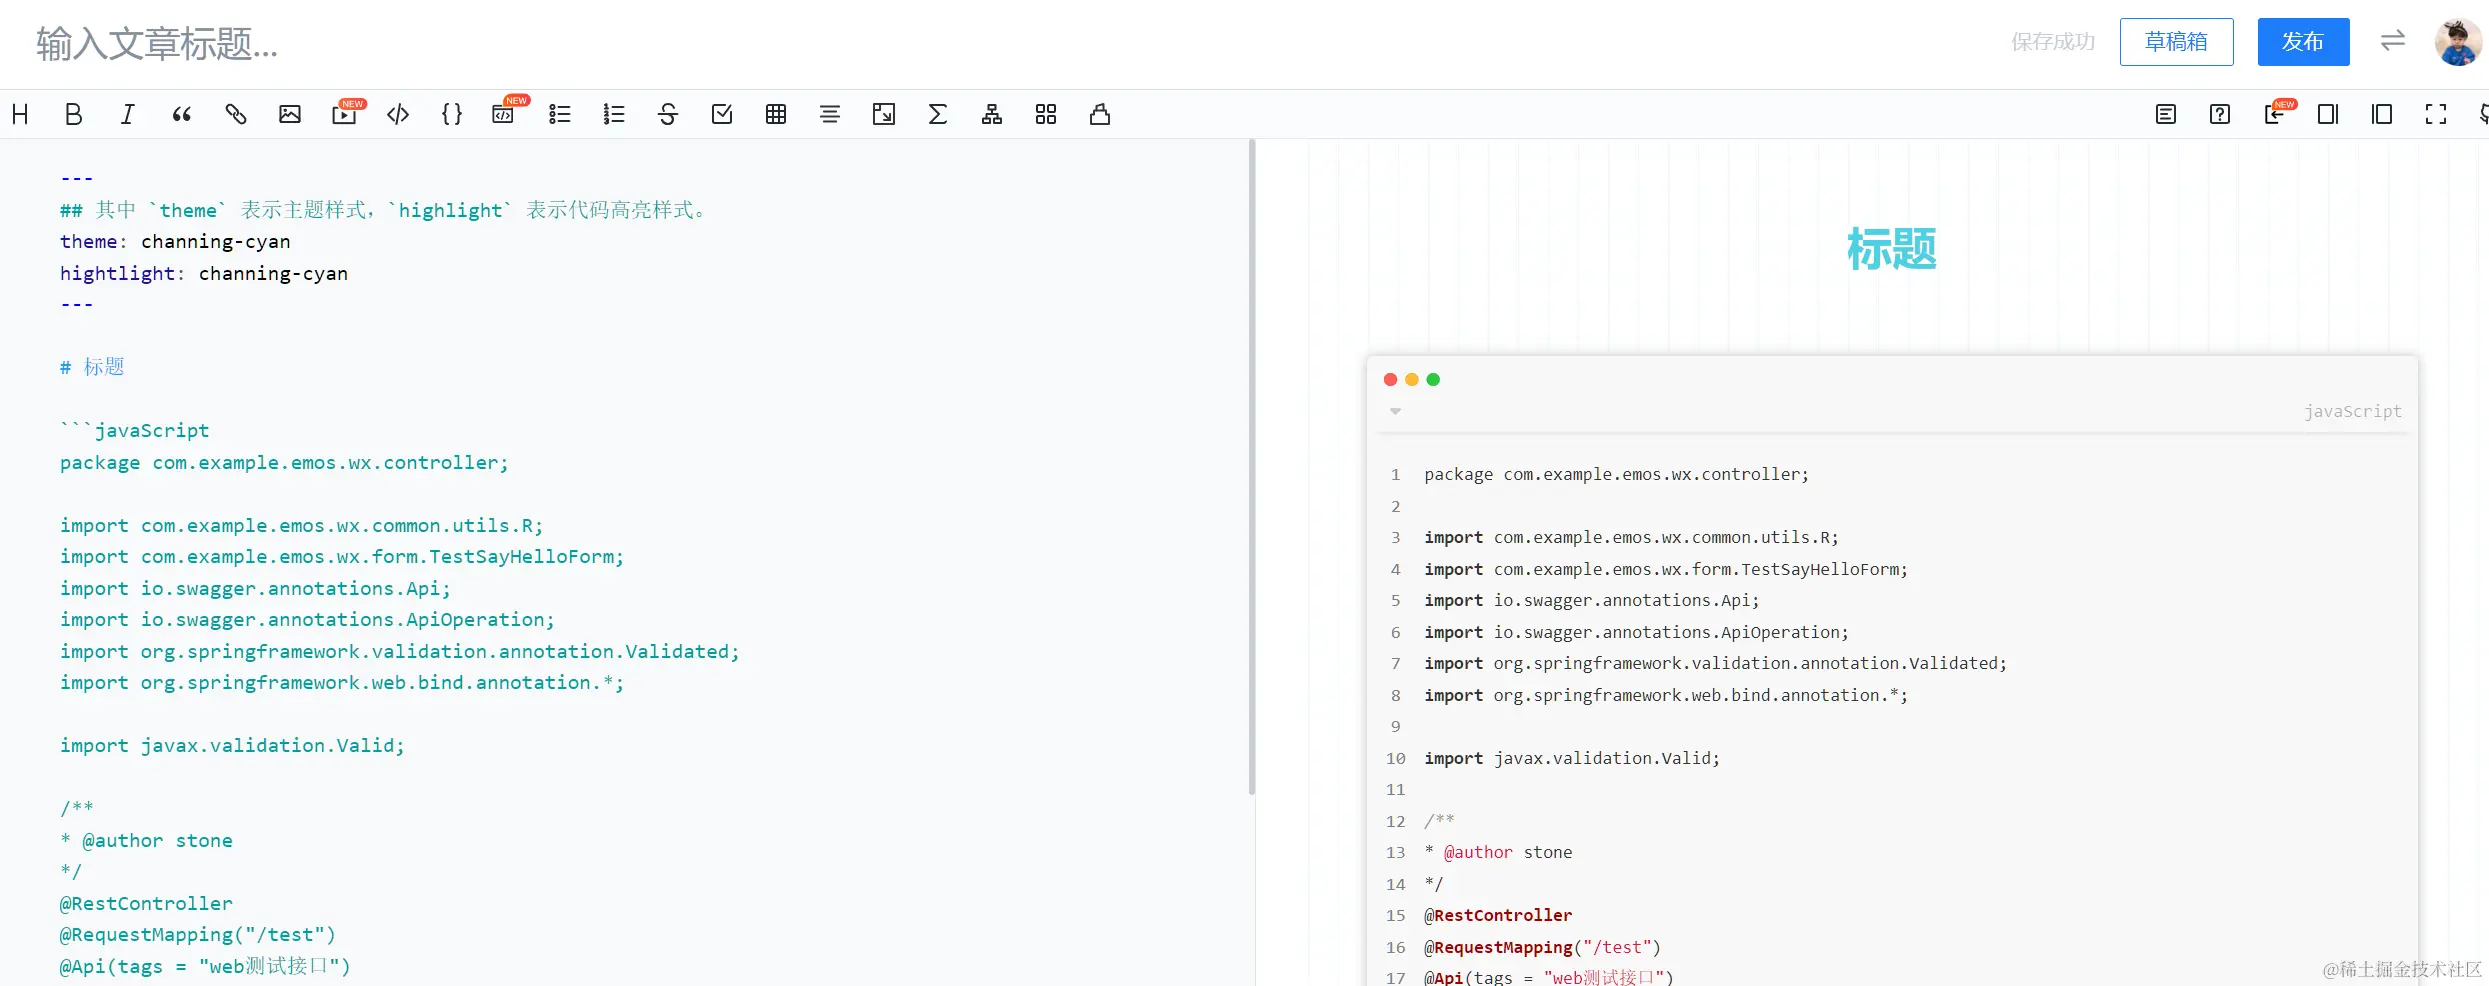This screenshot has width=2489, height=986.
Task: Insert a hyperlink
Action: [235, 114]
